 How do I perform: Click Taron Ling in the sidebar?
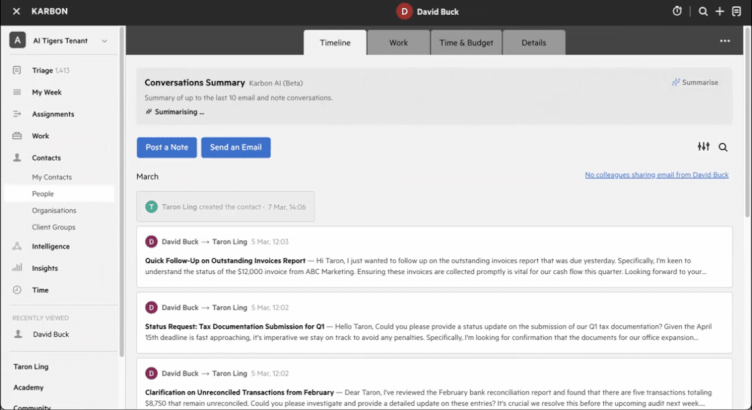31,366
